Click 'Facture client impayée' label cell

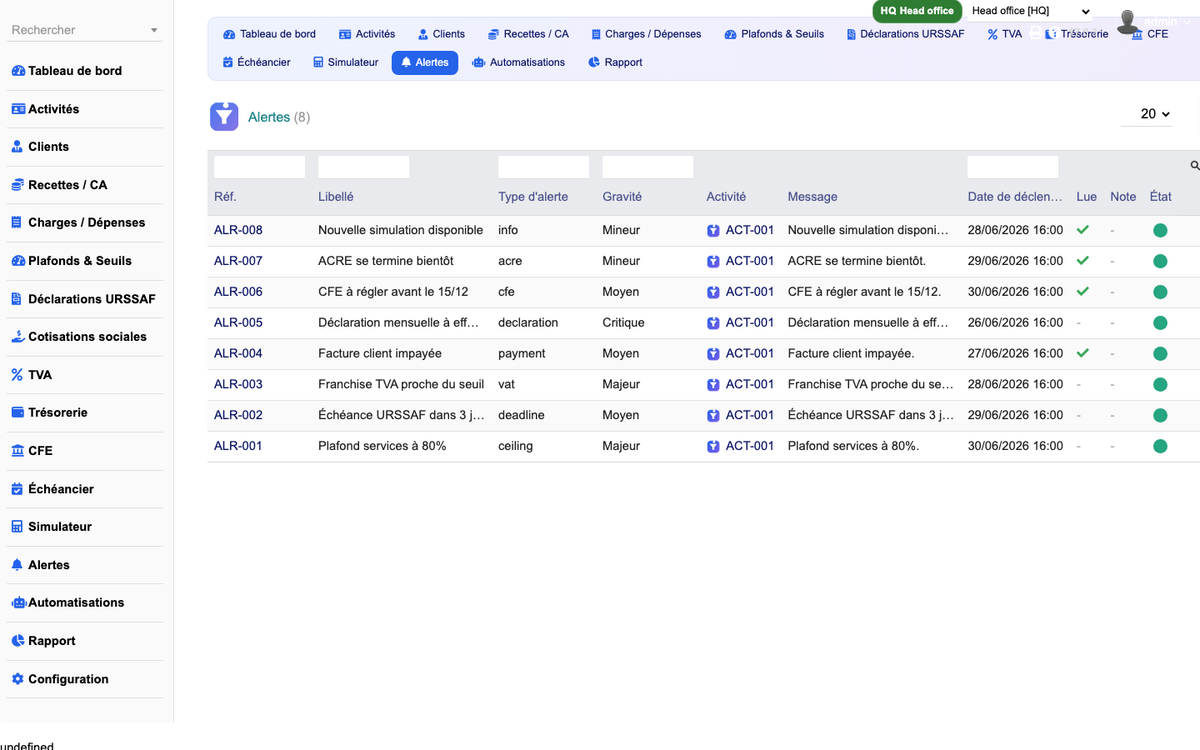pyautogui.click(x=380, y=353)
